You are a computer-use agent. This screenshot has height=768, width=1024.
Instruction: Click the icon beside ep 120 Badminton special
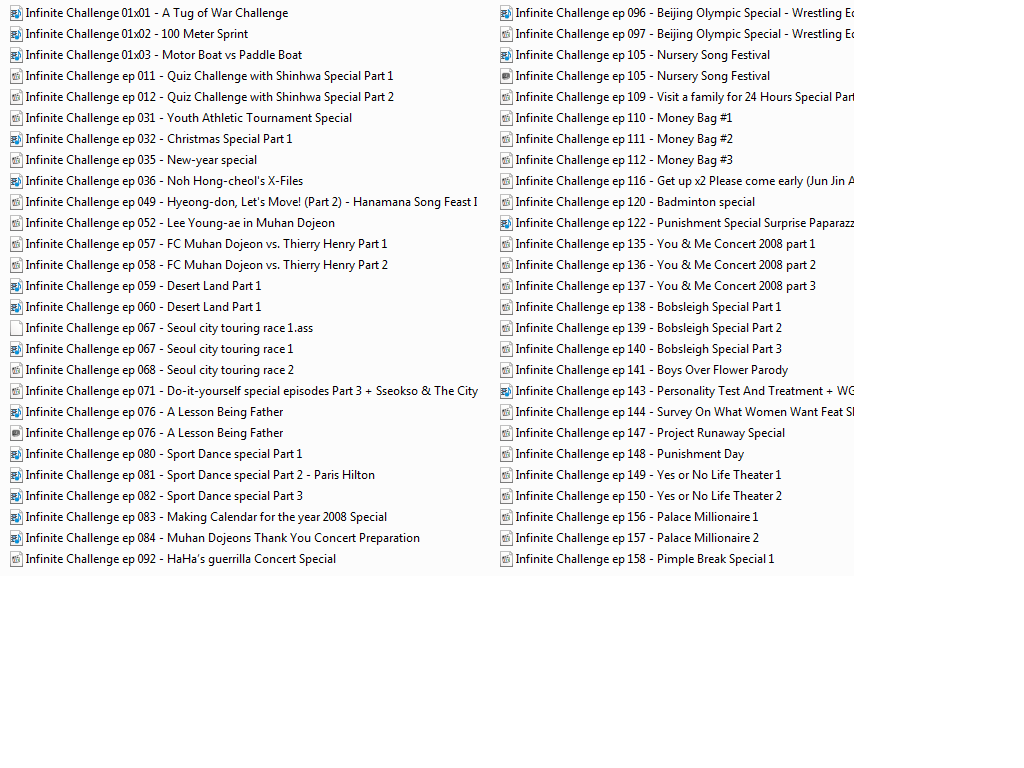tap(506, 202)
